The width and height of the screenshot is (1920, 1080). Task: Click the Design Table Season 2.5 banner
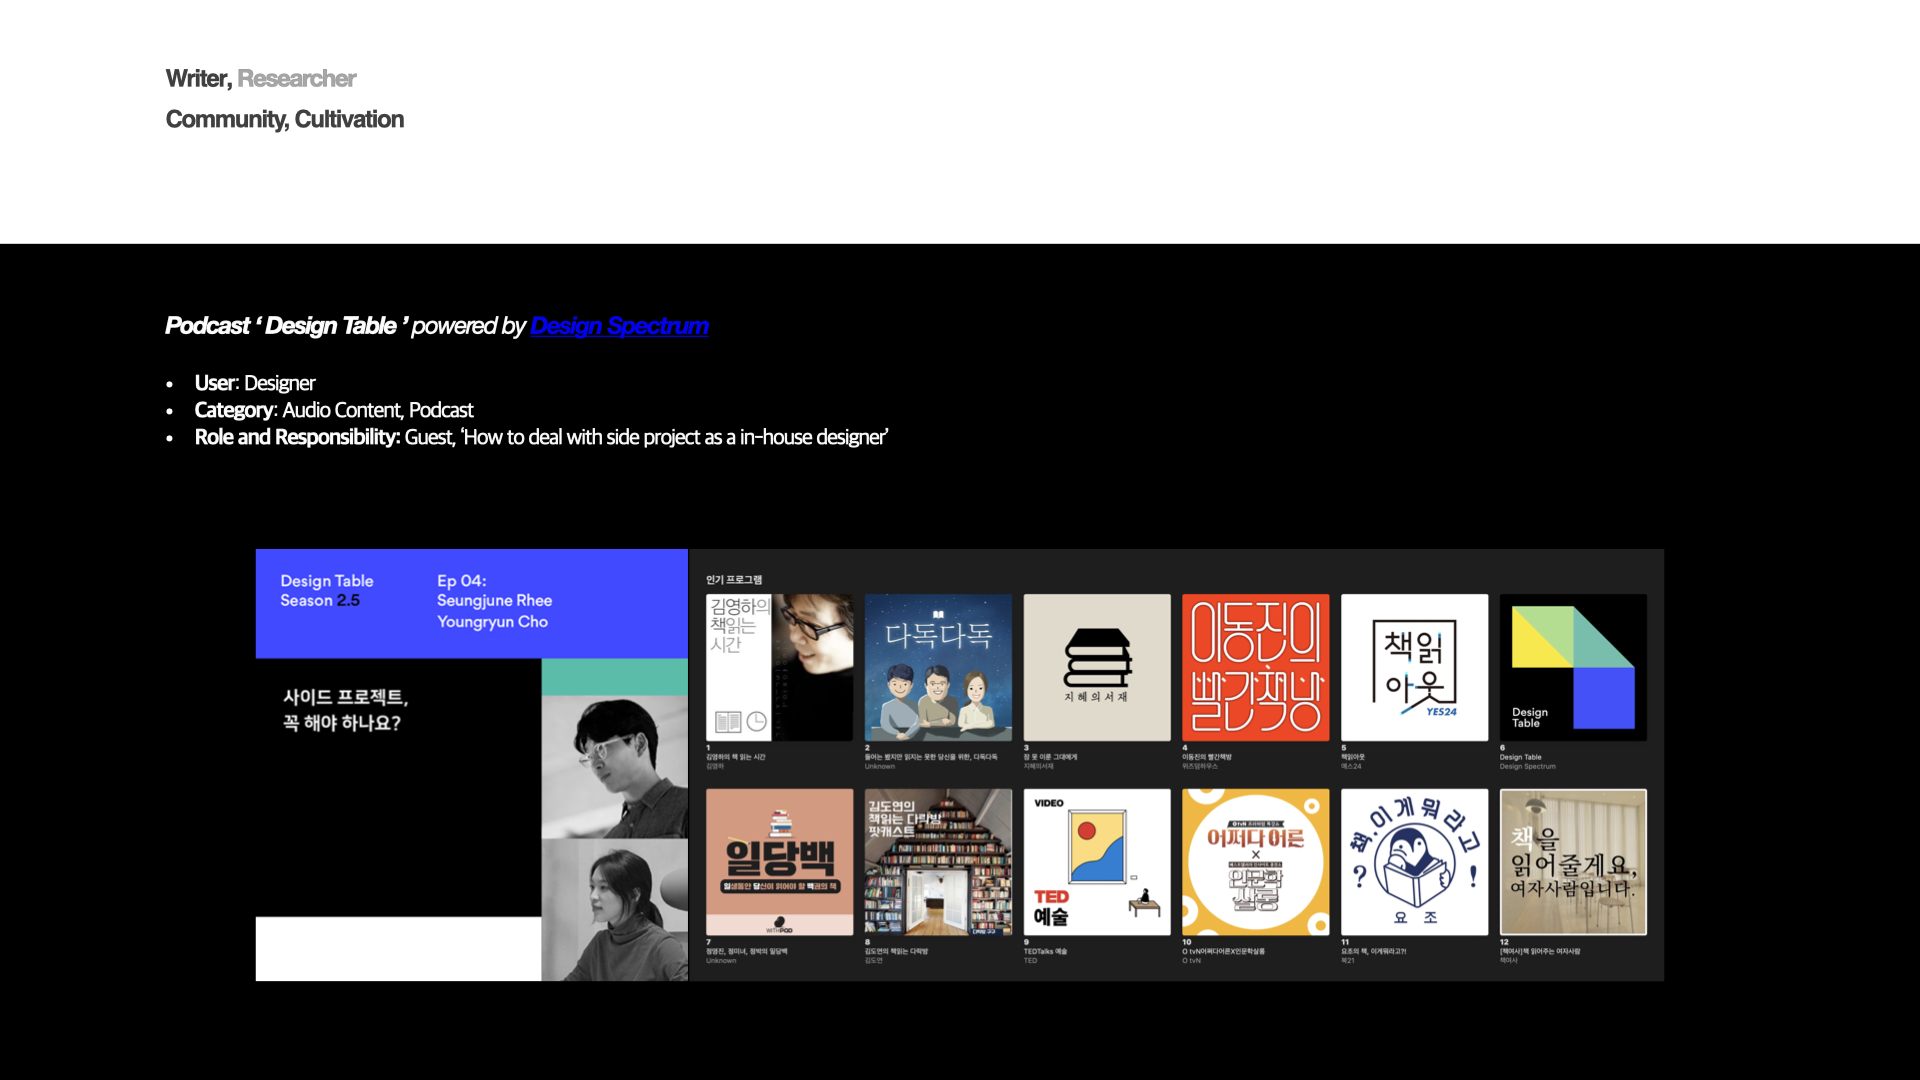327,591
